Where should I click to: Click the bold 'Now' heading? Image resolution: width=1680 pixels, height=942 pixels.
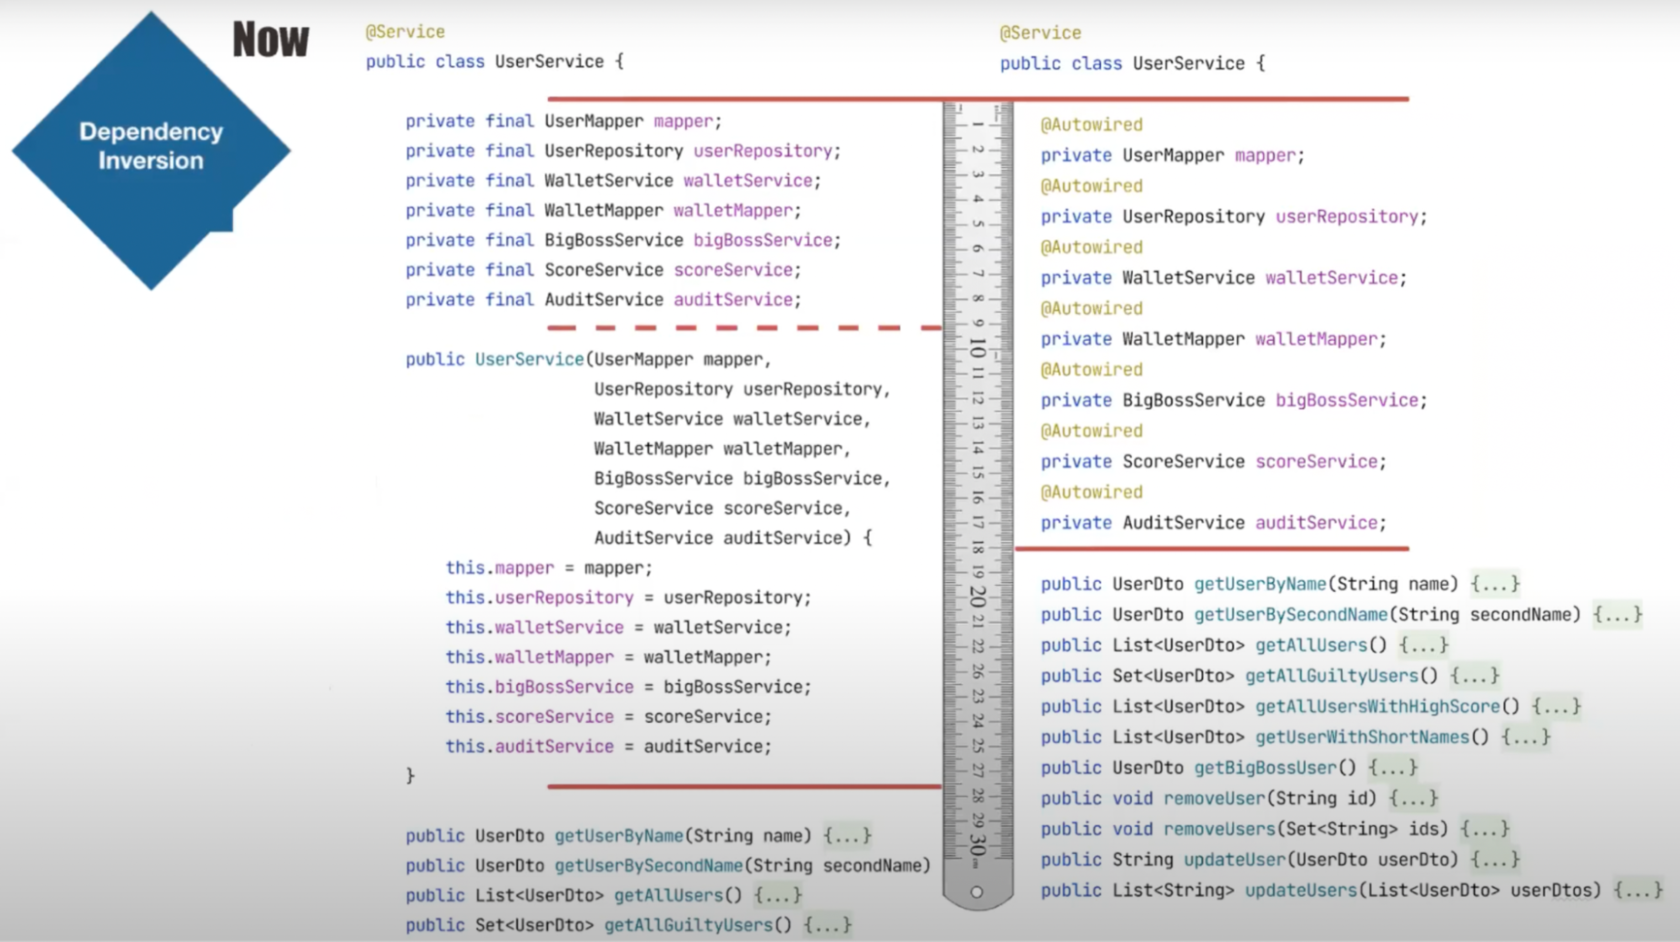[x=270, y=41]
